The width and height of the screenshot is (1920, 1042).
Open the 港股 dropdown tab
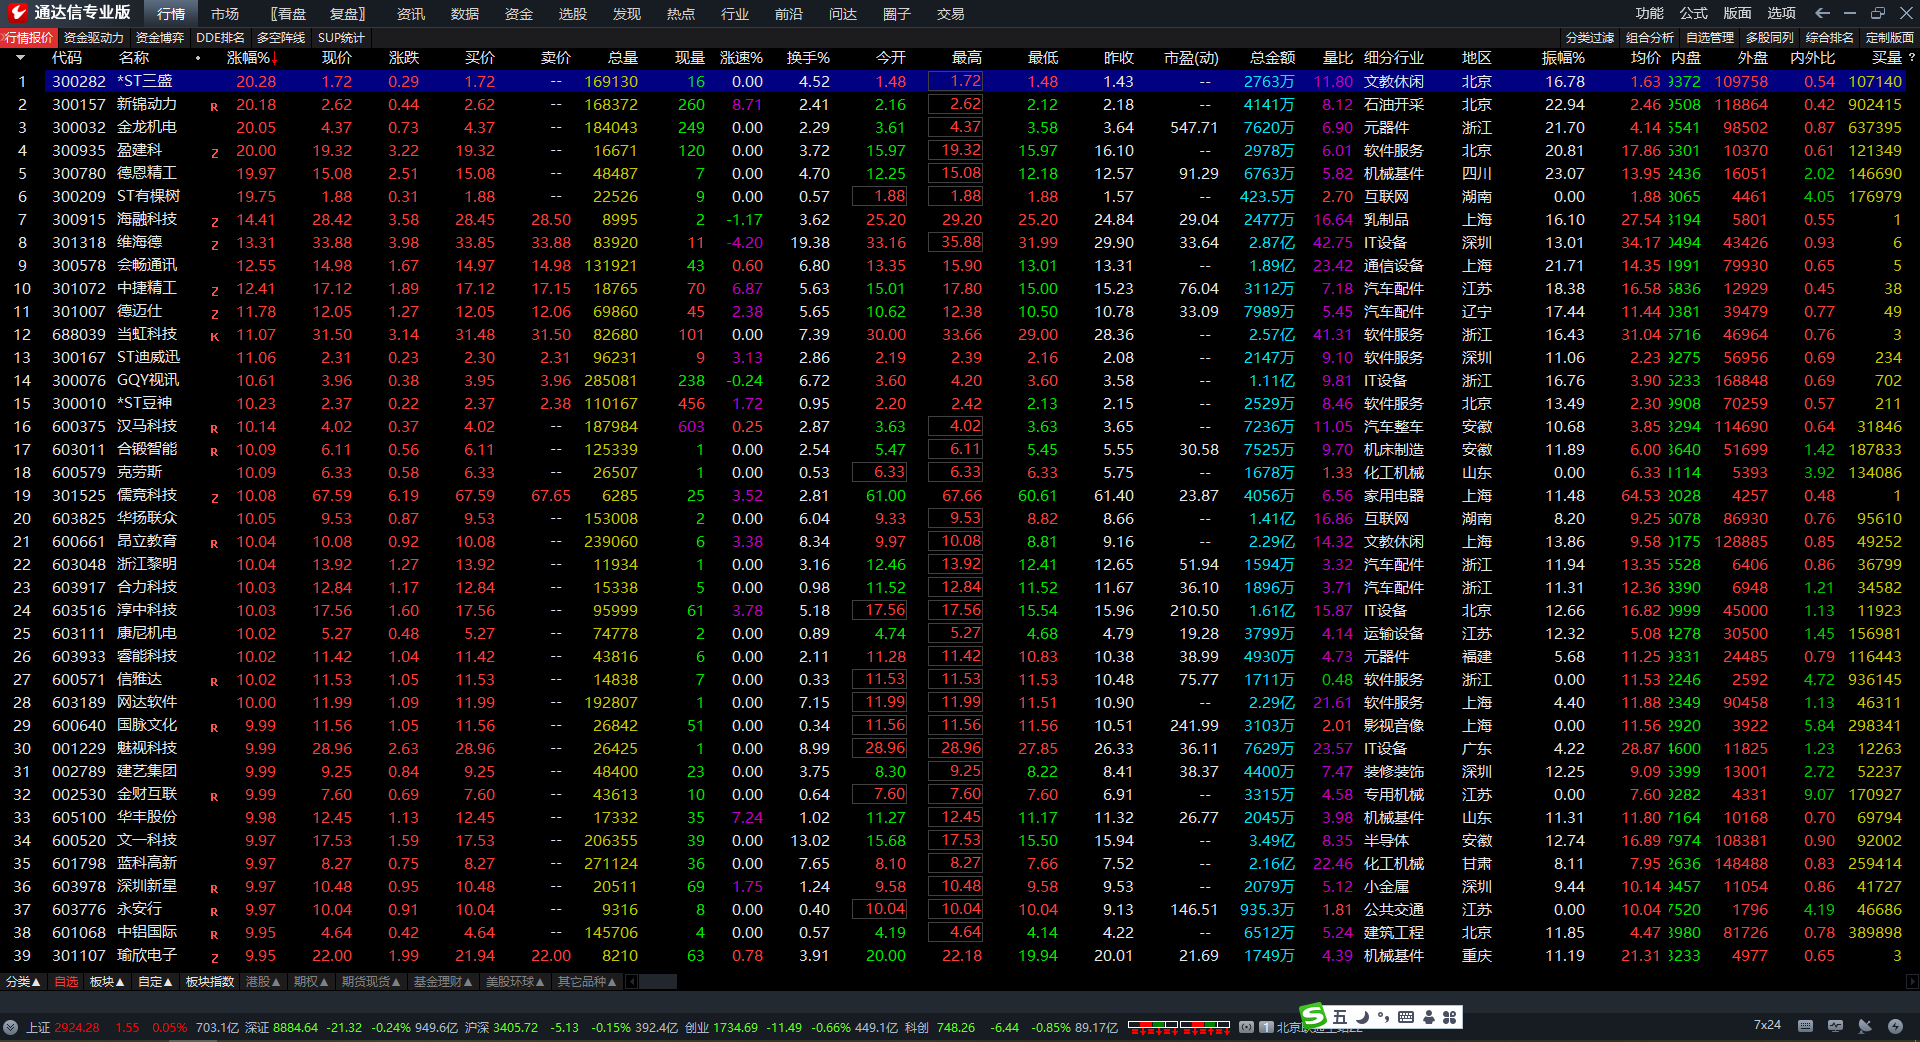(x=263, y=982)
